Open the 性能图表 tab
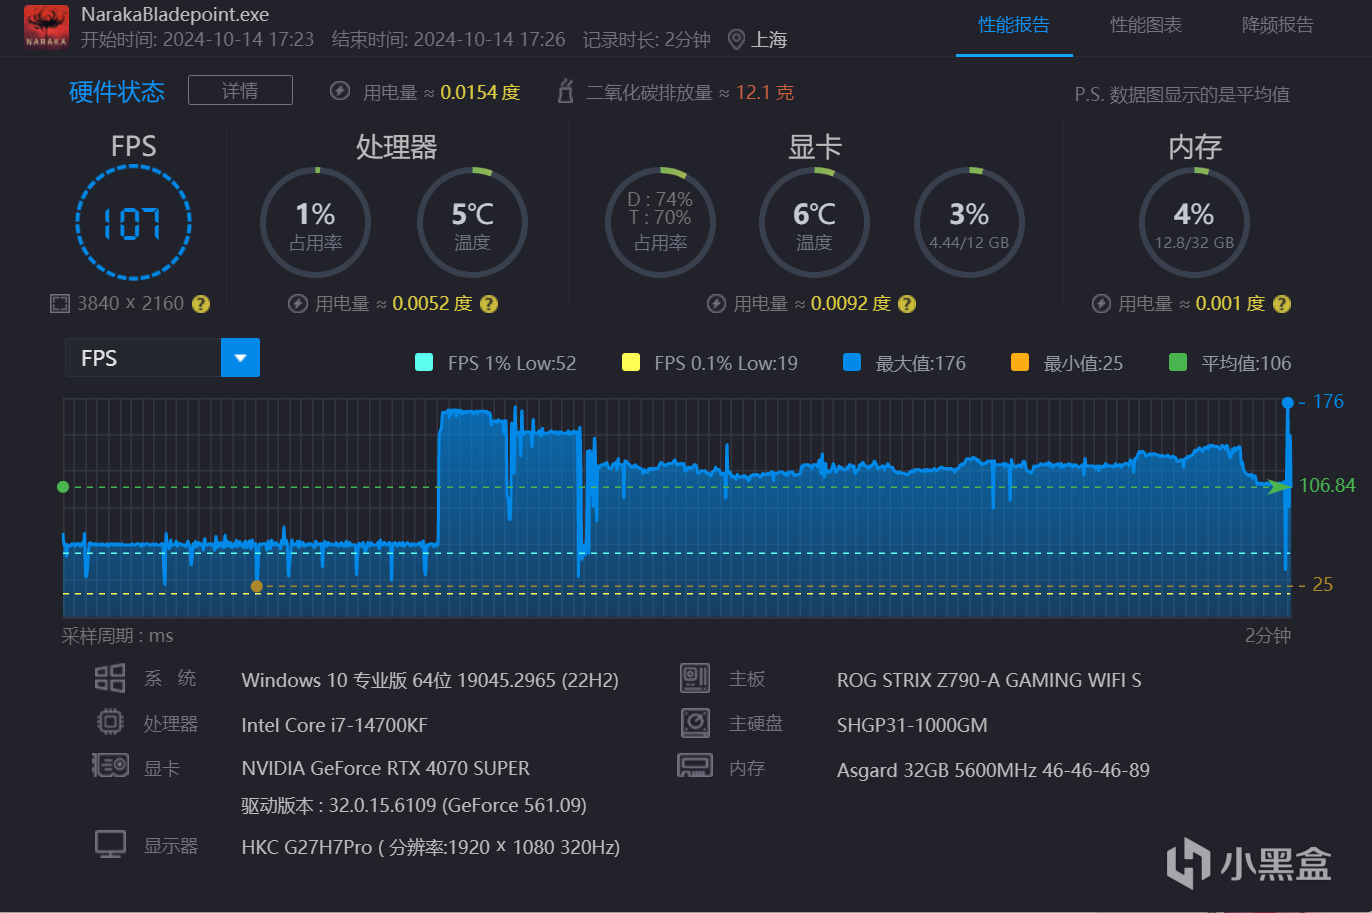The image size is (1372, 913). pos(1146,25)
